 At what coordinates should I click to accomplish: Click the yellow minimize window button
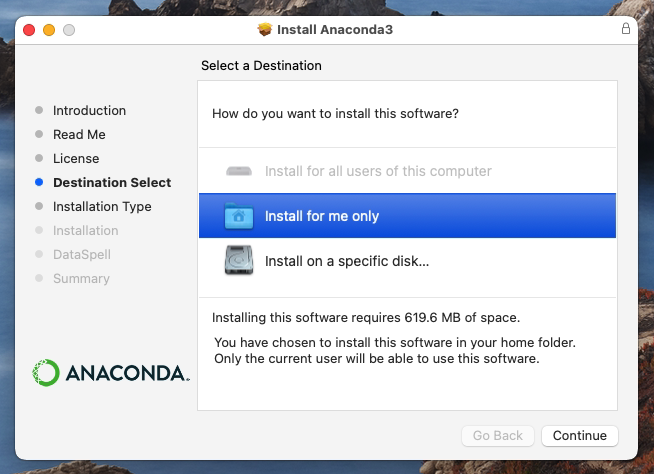49,30
